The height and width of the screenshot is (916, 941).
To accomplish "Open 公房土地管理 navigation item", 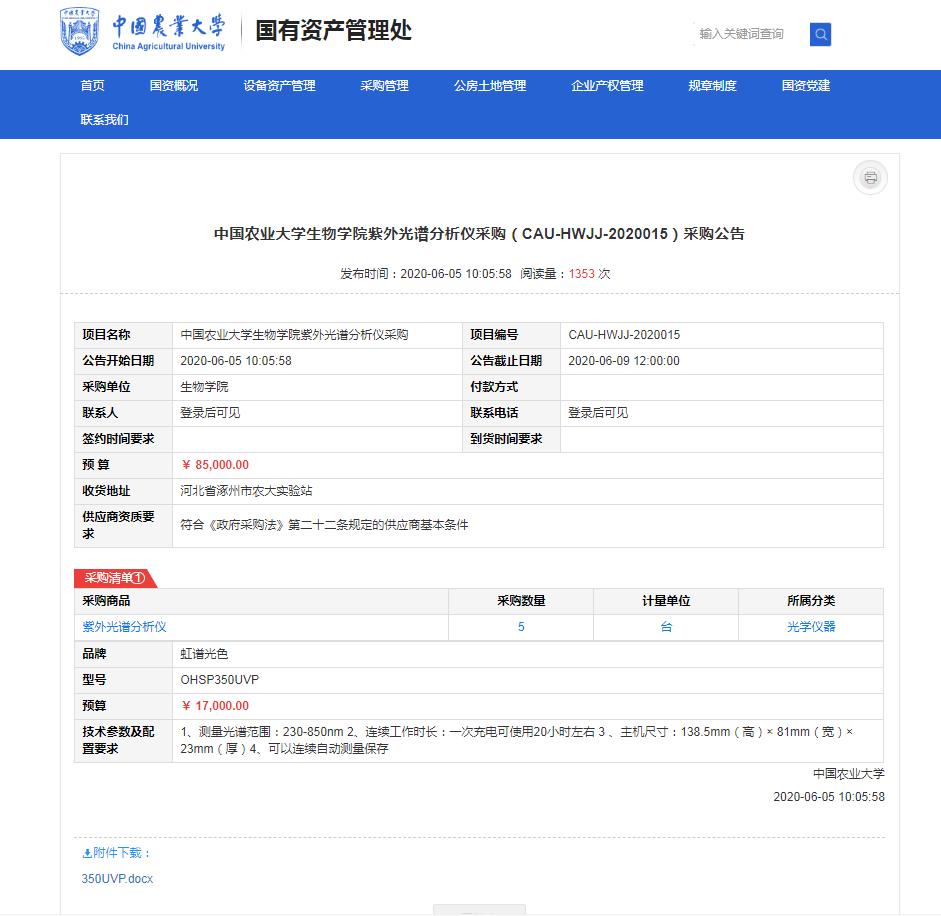I will click(x=489, y=86).
